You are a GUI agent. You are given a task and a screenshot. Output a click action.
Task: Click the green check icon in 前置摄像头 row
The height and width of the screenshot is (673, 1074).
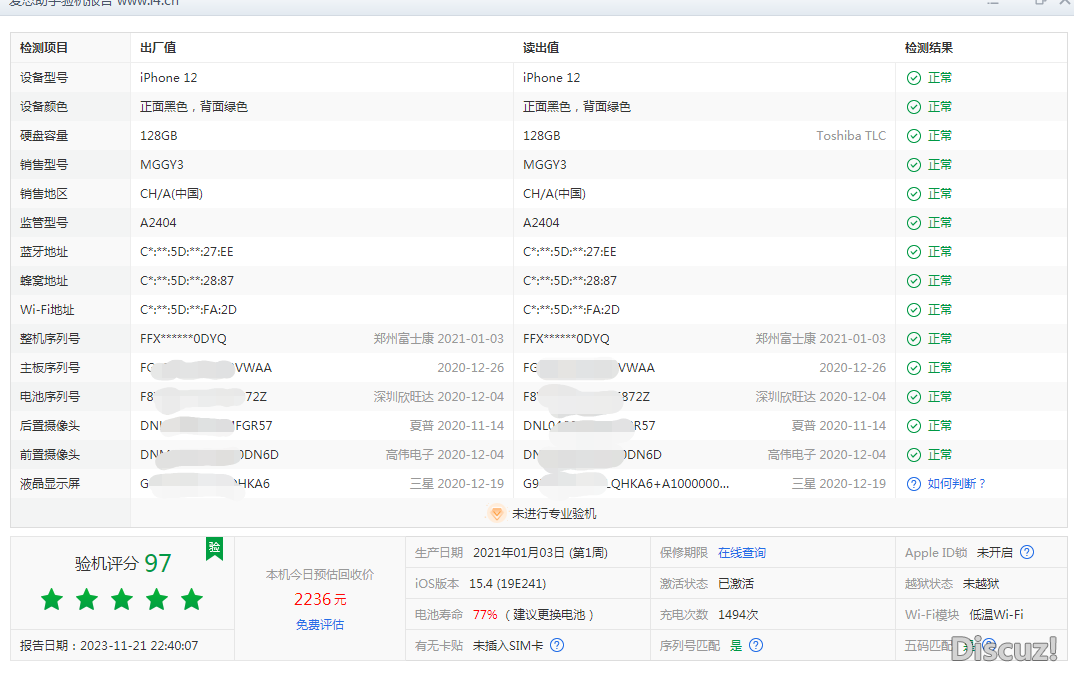coord(914,455)
